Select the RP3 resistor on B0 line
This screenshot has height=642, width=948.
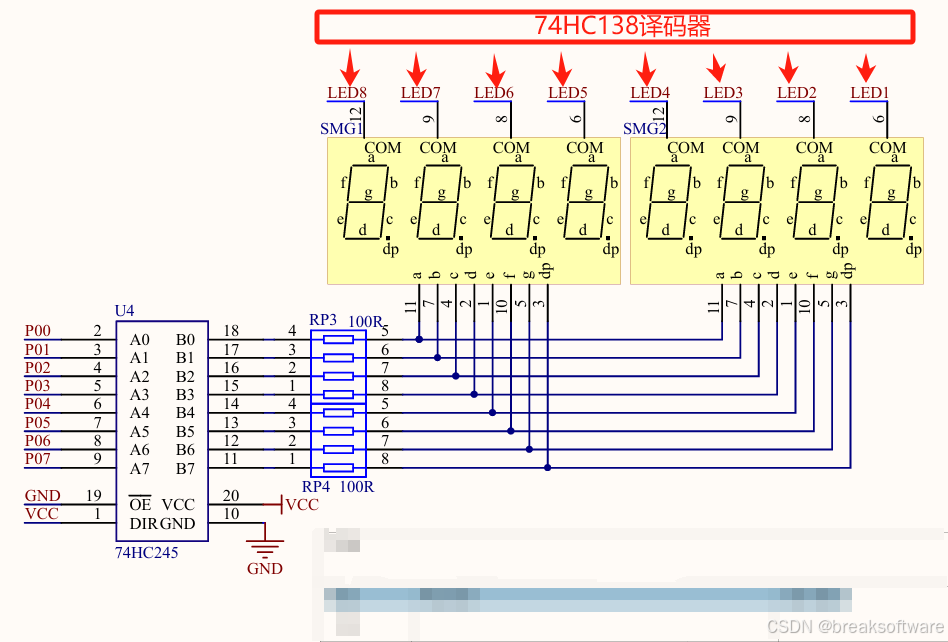click(x=338, y=340)
